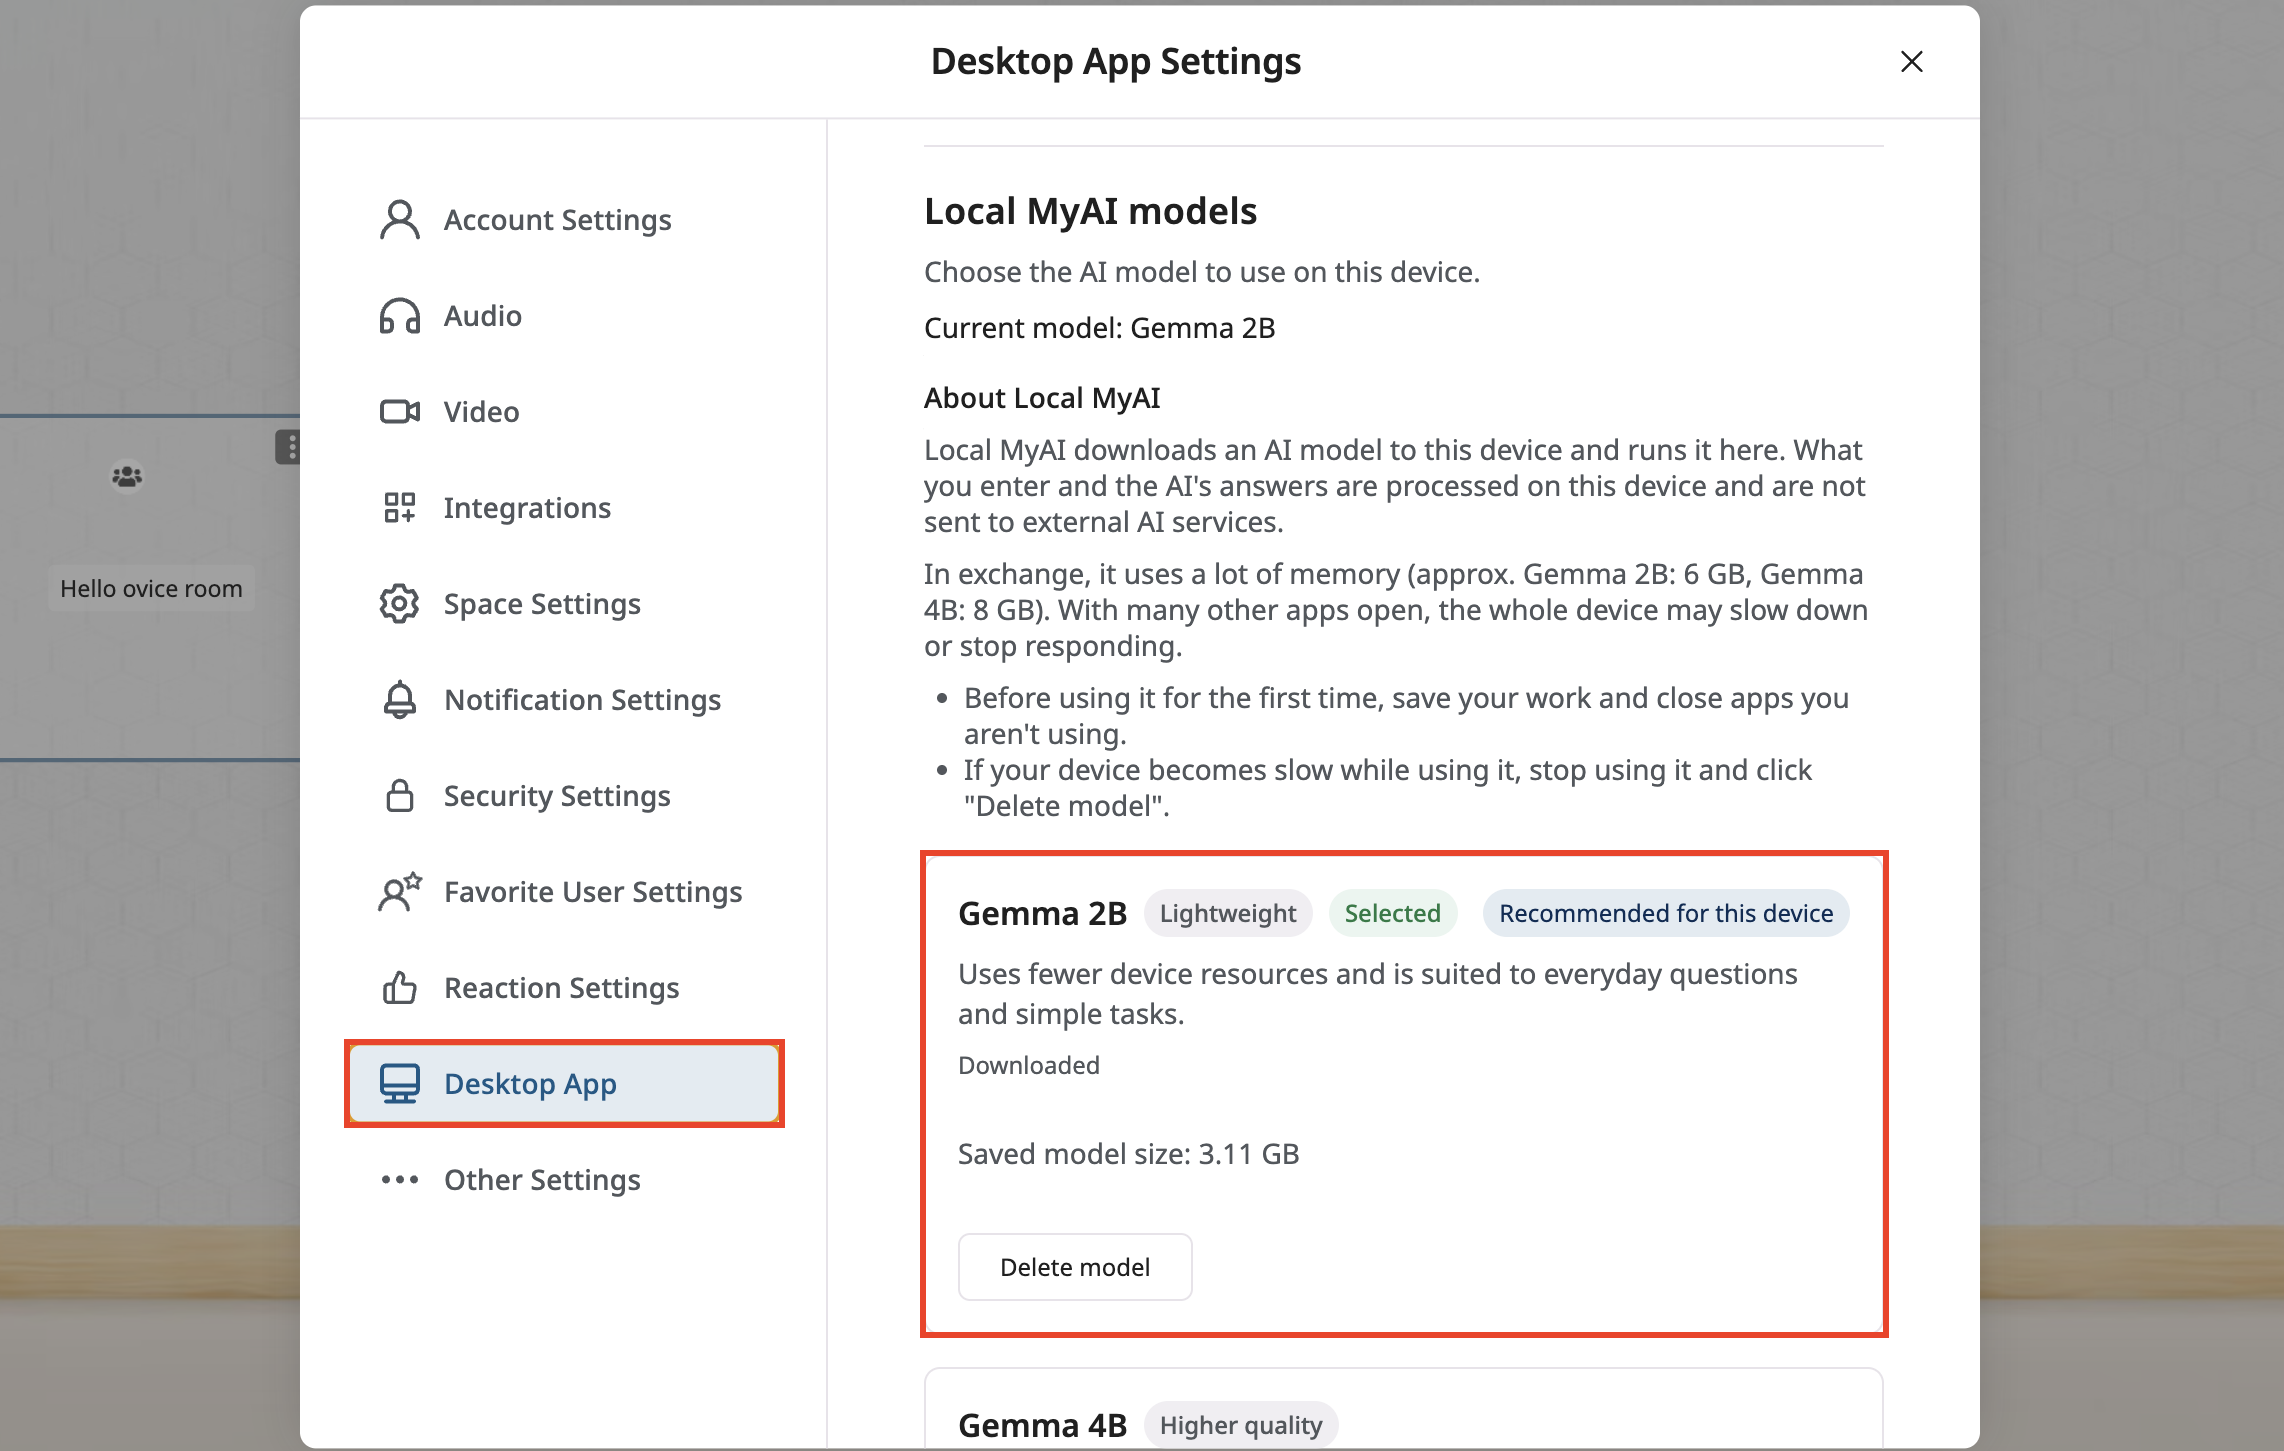Click the Space Settings gear icon
This screenshot has height=1451, width=2284.
click(x=400, y=604)
